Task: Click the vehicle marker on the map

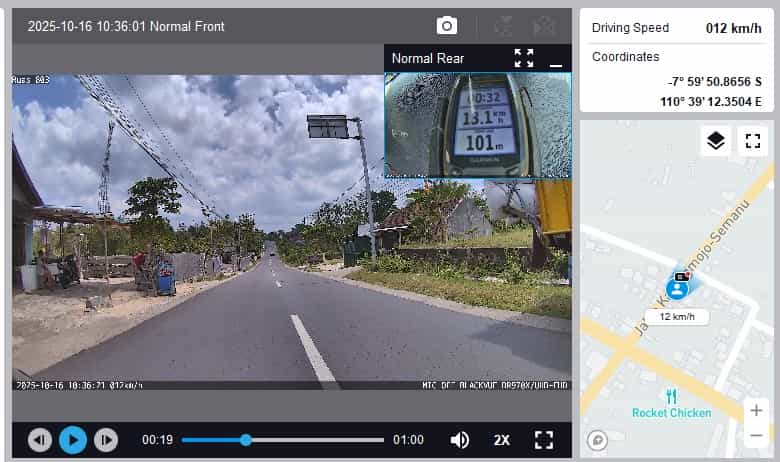Action: (x=678, y=287)
